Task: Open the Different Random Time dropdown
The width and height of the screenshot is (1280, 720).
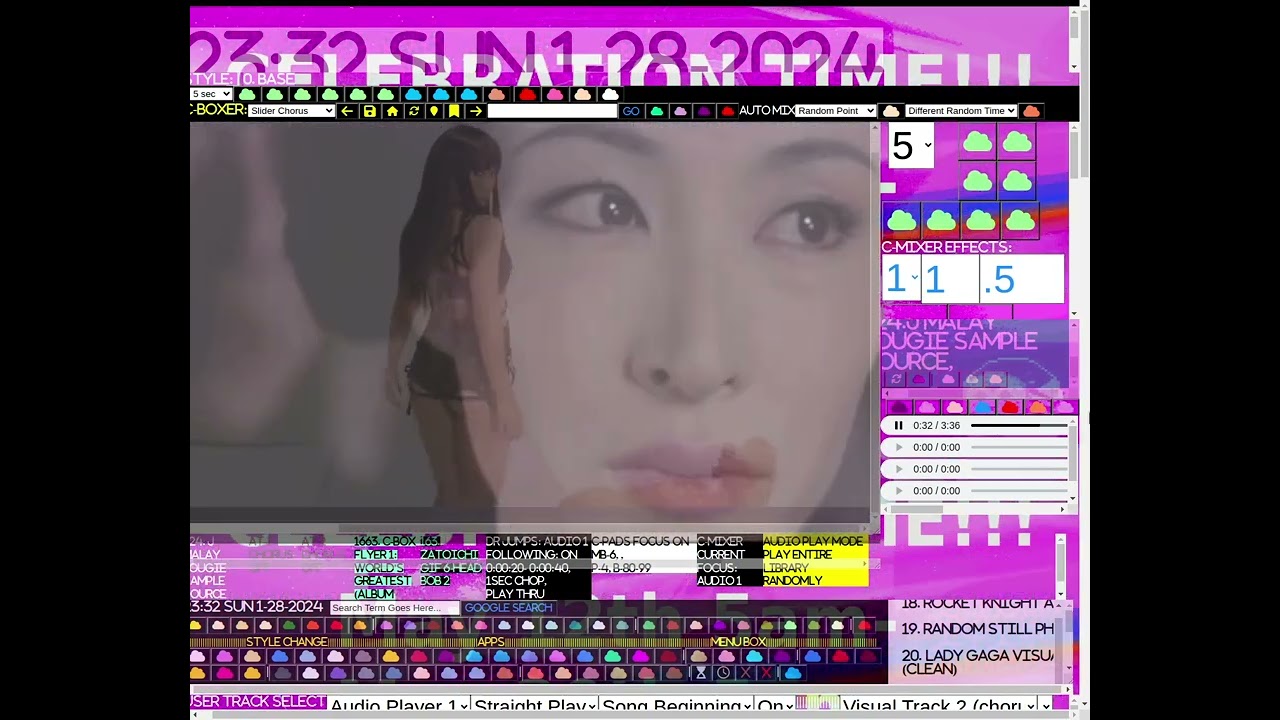Action: coord(961,111)
